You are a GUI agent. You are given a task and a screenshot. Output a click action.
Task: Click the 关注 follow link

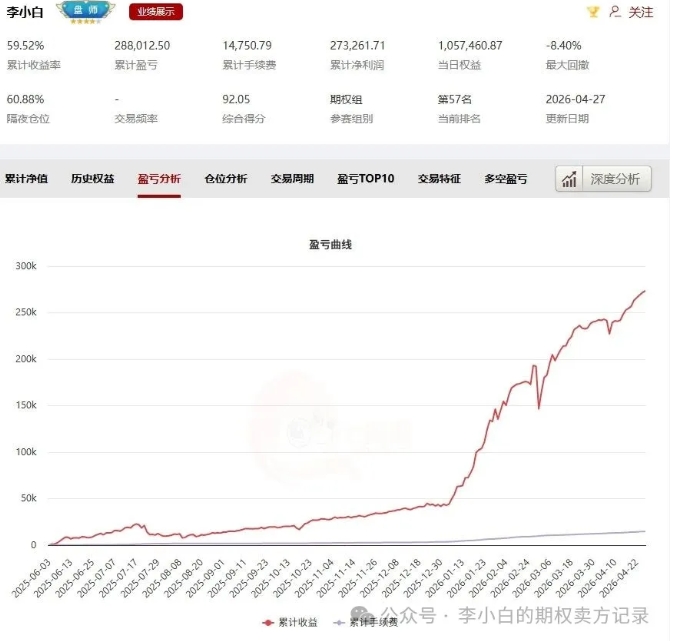(x=641, y=12)
